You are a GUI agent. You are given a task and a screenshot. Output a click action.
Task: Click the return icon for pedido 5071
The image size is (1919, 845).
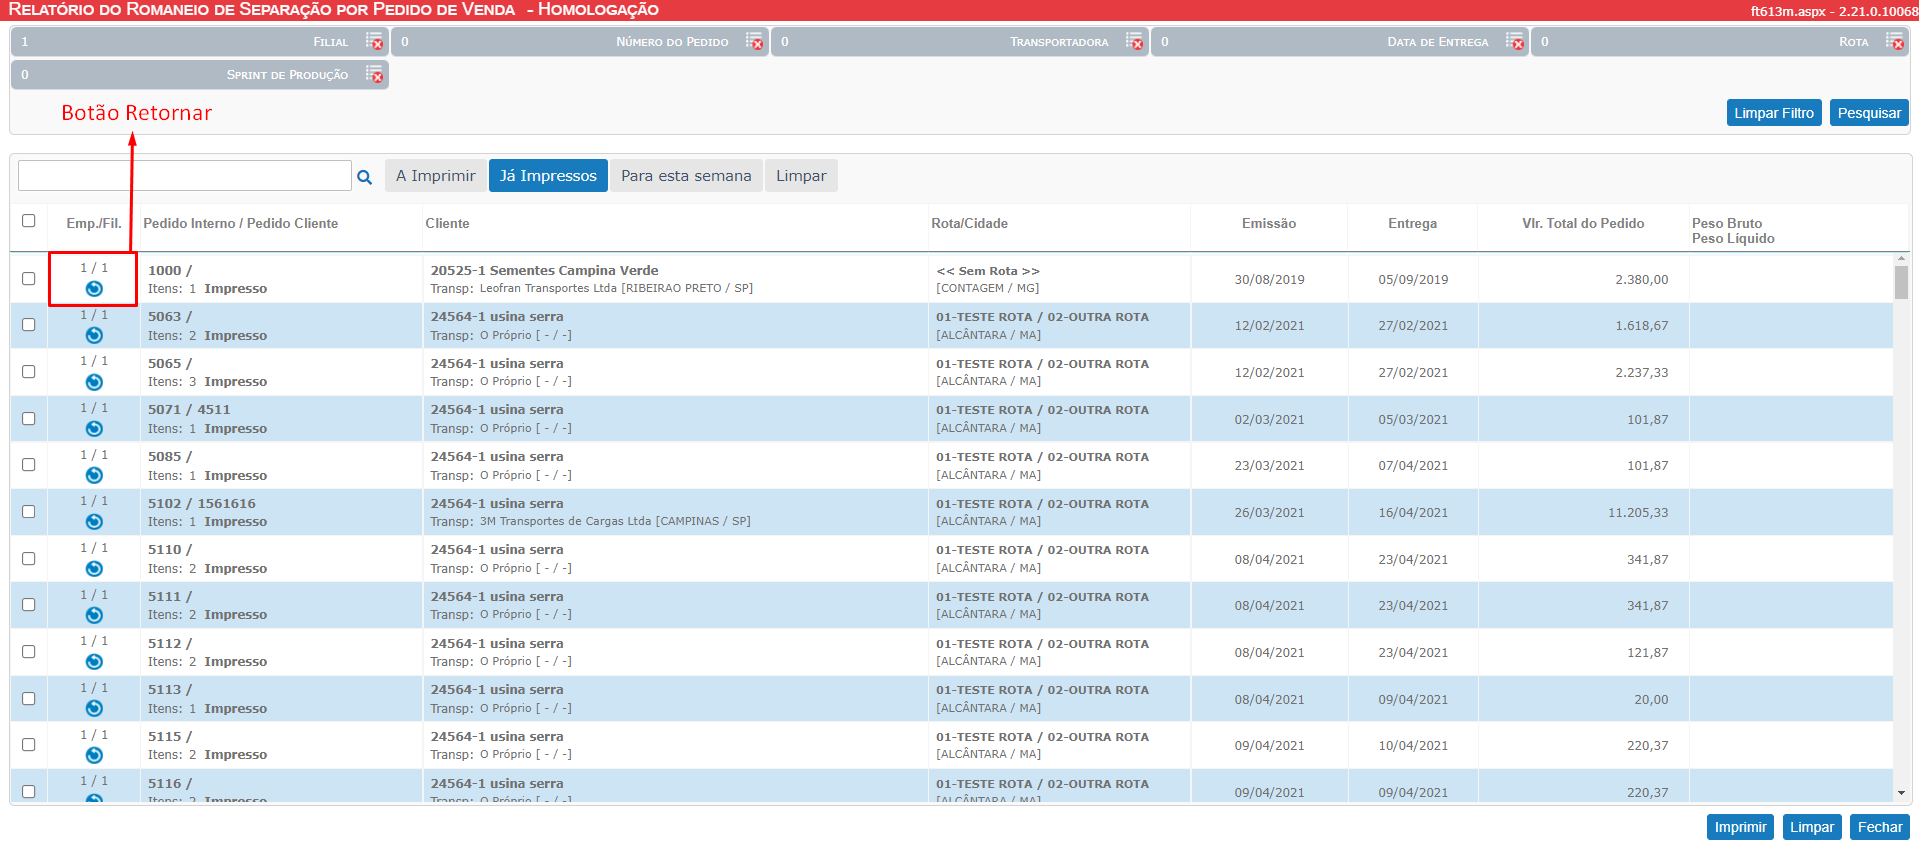tap(94, 429)
